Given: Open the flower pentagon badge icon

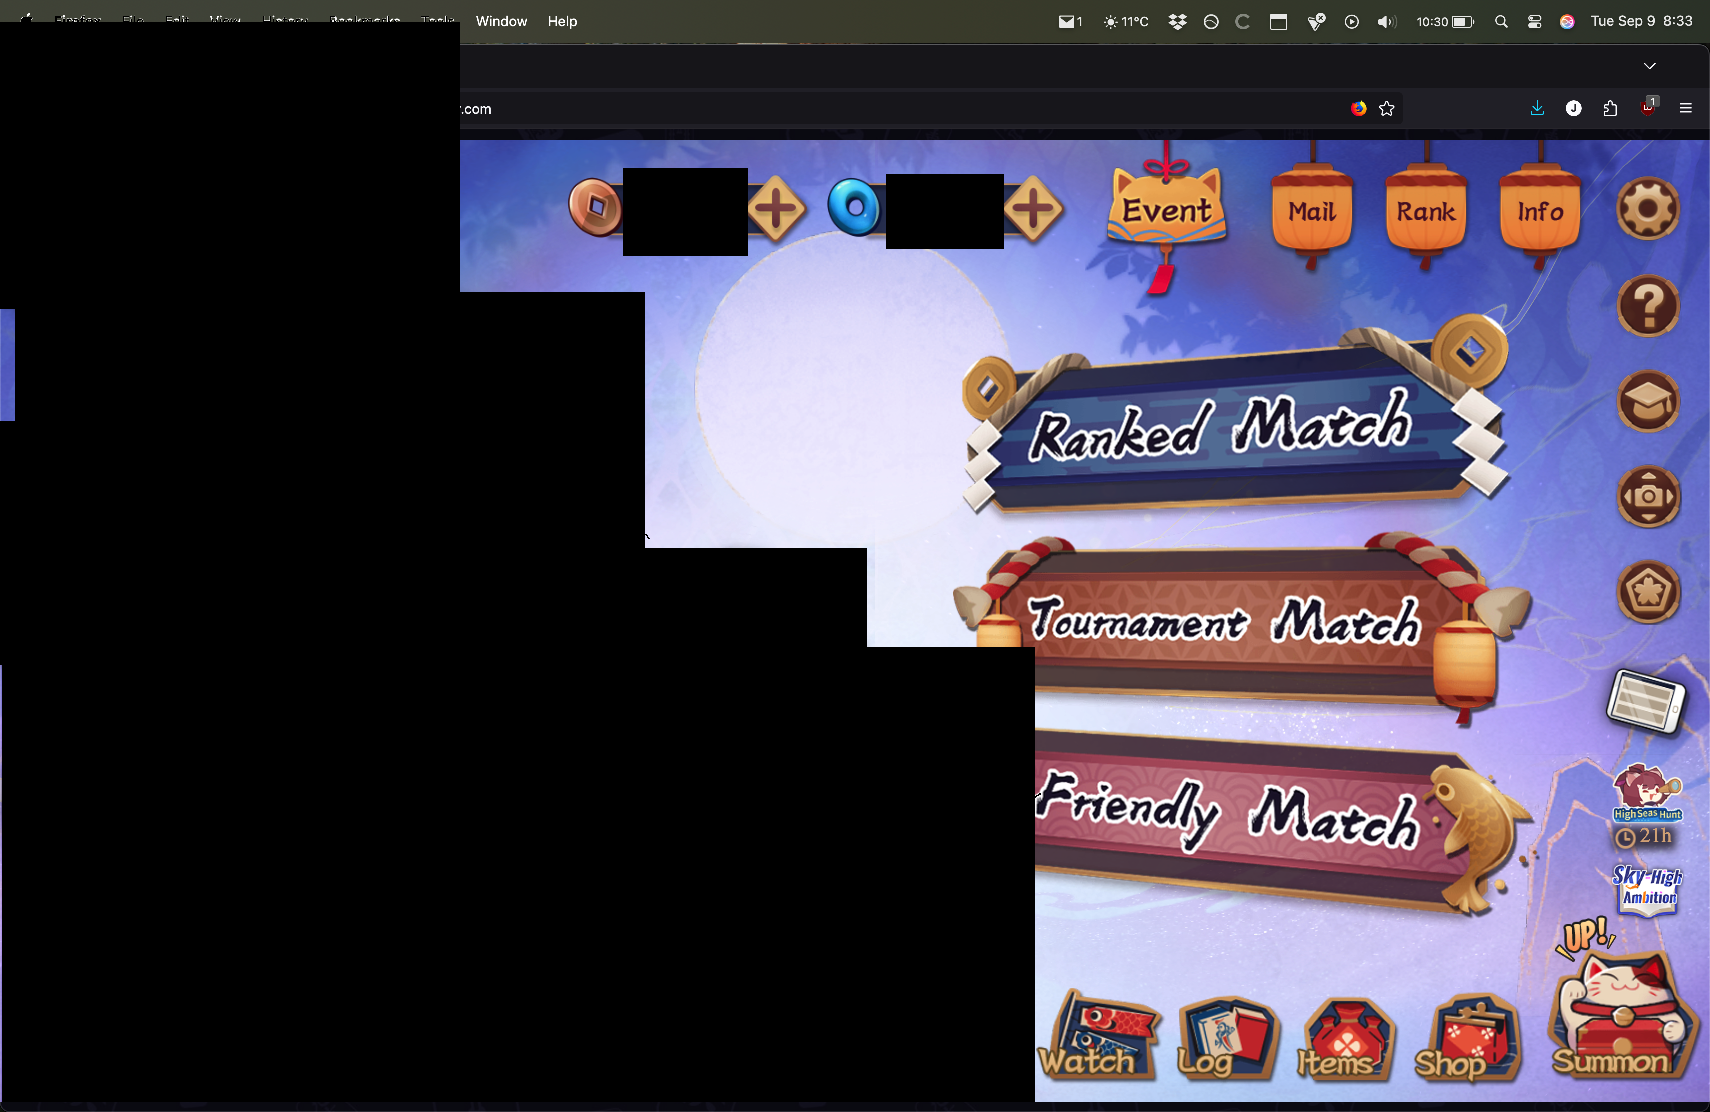Looking at the screenshot, I should point(1648,592).
